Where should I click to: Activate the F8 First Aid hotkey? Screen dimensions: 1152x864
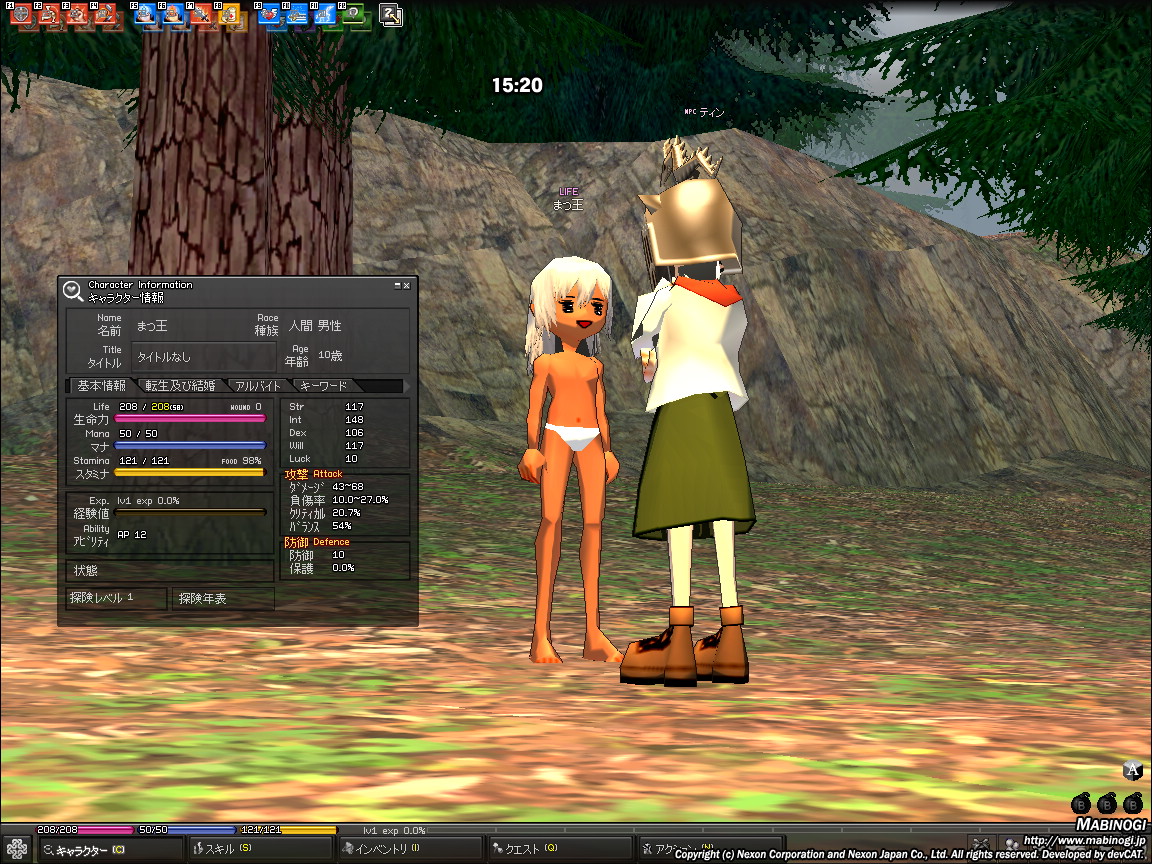pyautogui.click(x=231, y=15)
